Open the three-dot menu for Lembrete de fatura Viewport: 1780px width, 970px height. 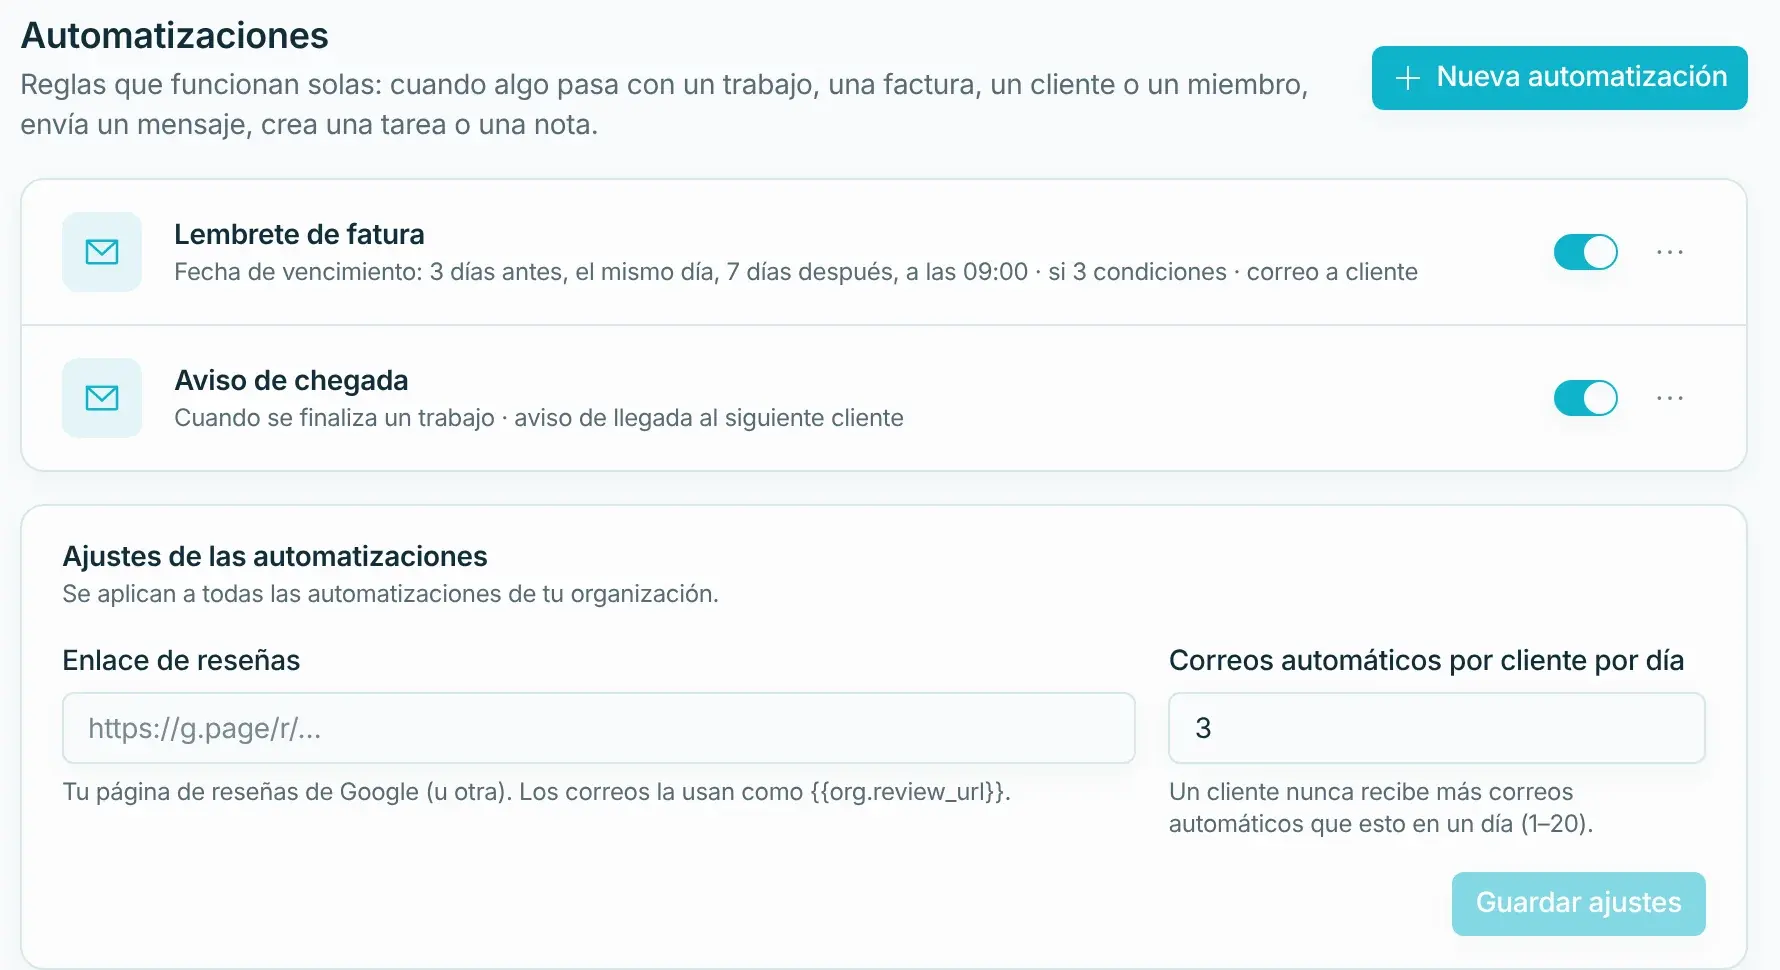point(1669,252)
